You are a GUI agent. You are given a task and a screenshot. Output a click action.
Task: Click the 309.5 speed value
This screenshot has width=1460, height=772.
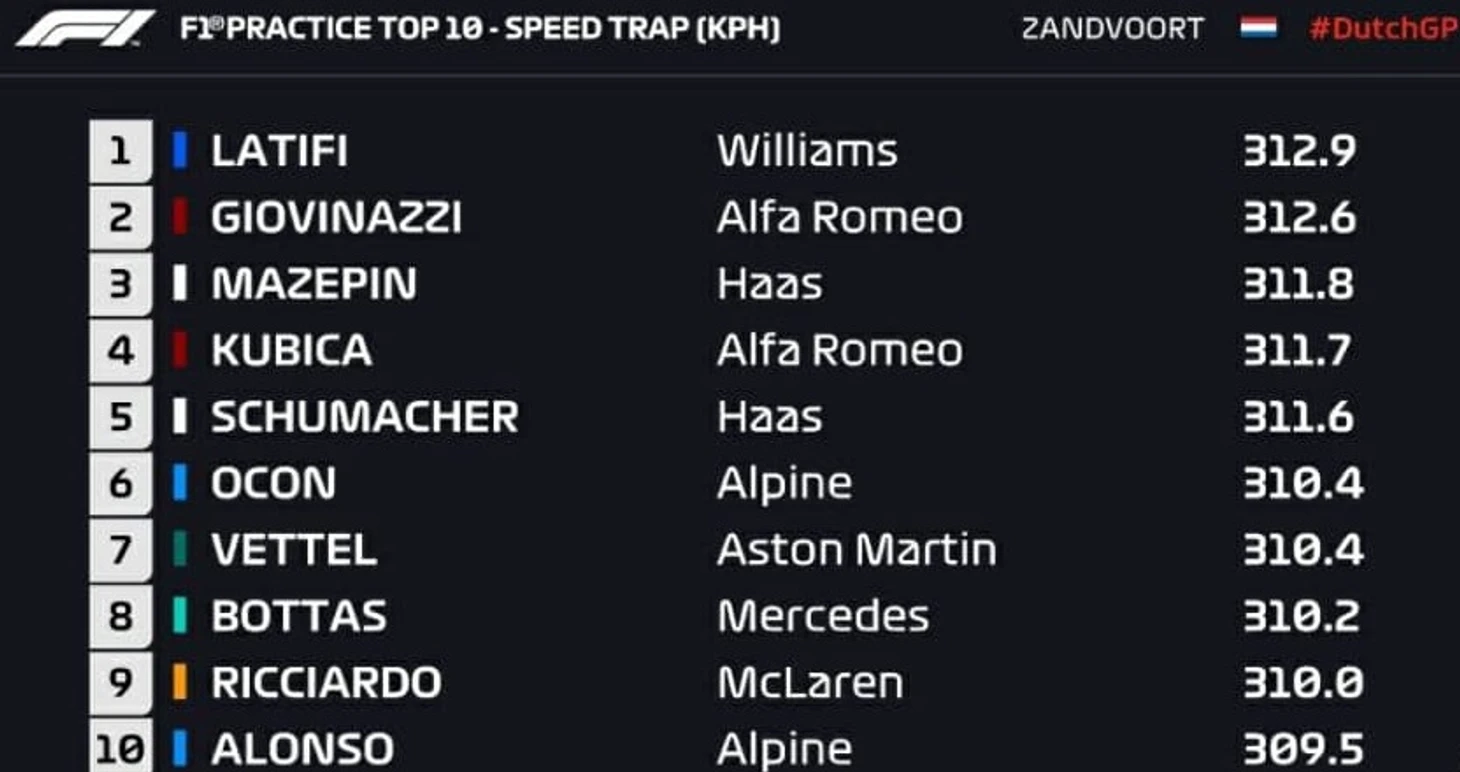point(1303,749)
